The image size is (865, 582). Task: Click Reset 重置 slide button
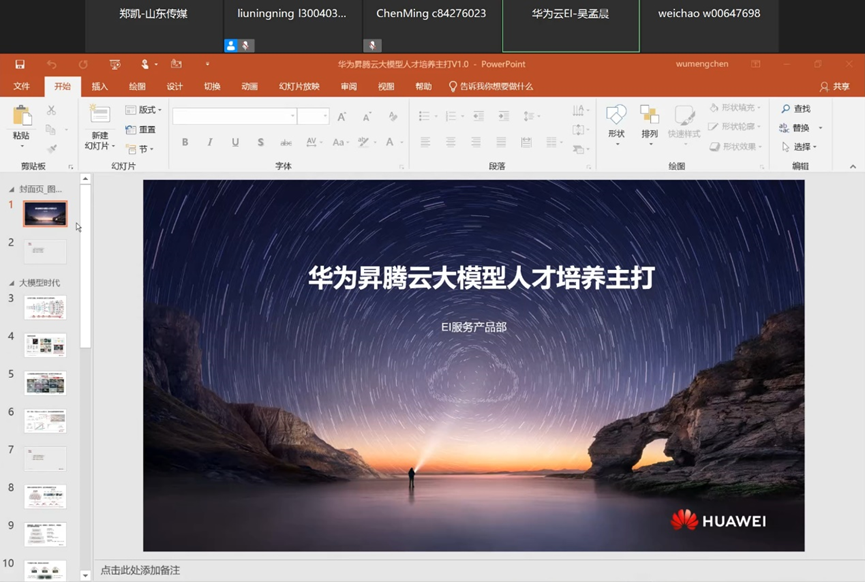[x=141, y=130]
